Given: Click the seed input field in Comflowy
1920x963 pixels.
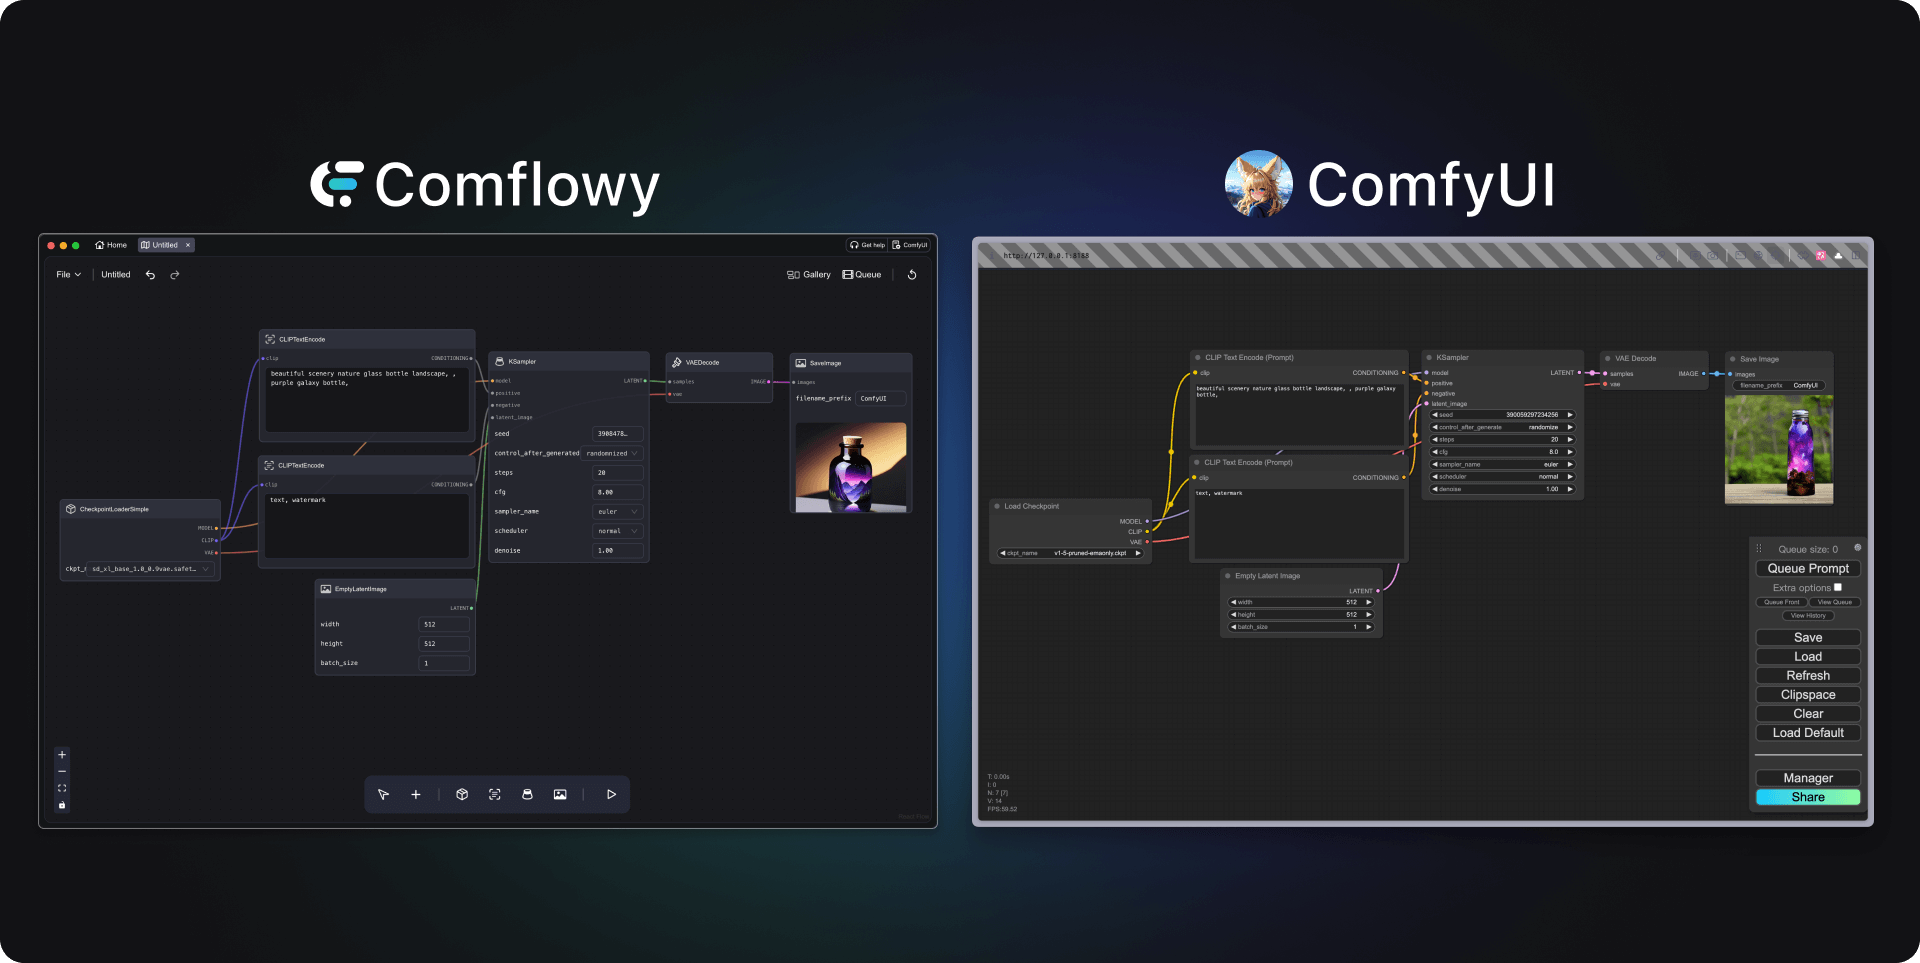Looking at the screenshot, I should [x=618, y=434].
